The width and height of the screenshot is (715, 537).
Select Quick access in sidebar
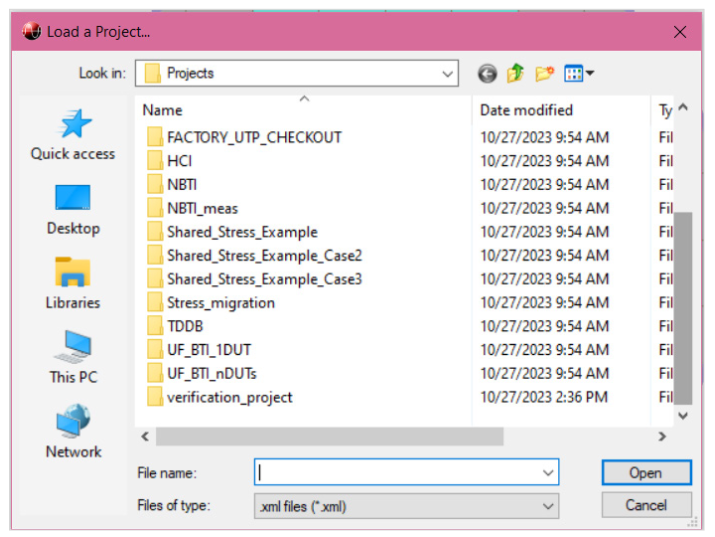(72, 135)
